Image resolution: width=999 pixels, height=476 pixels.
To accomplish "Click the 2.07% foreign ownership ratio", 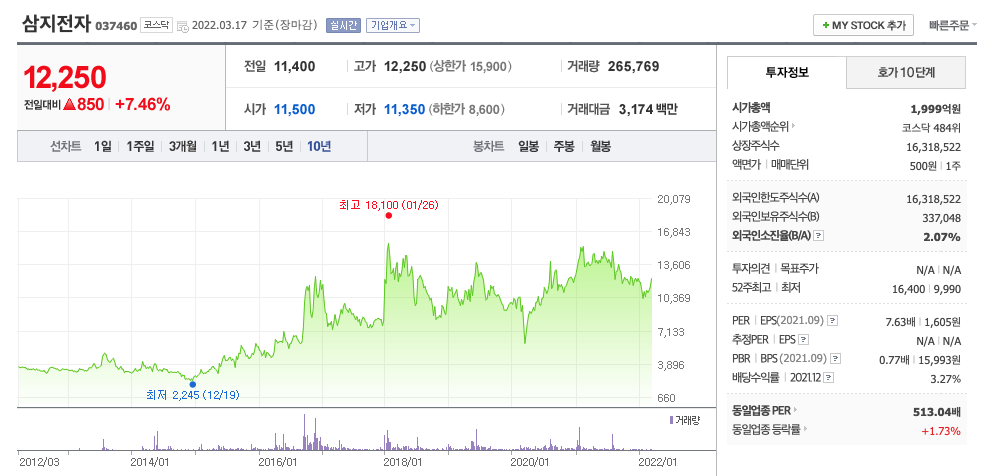I will point(944,237).
